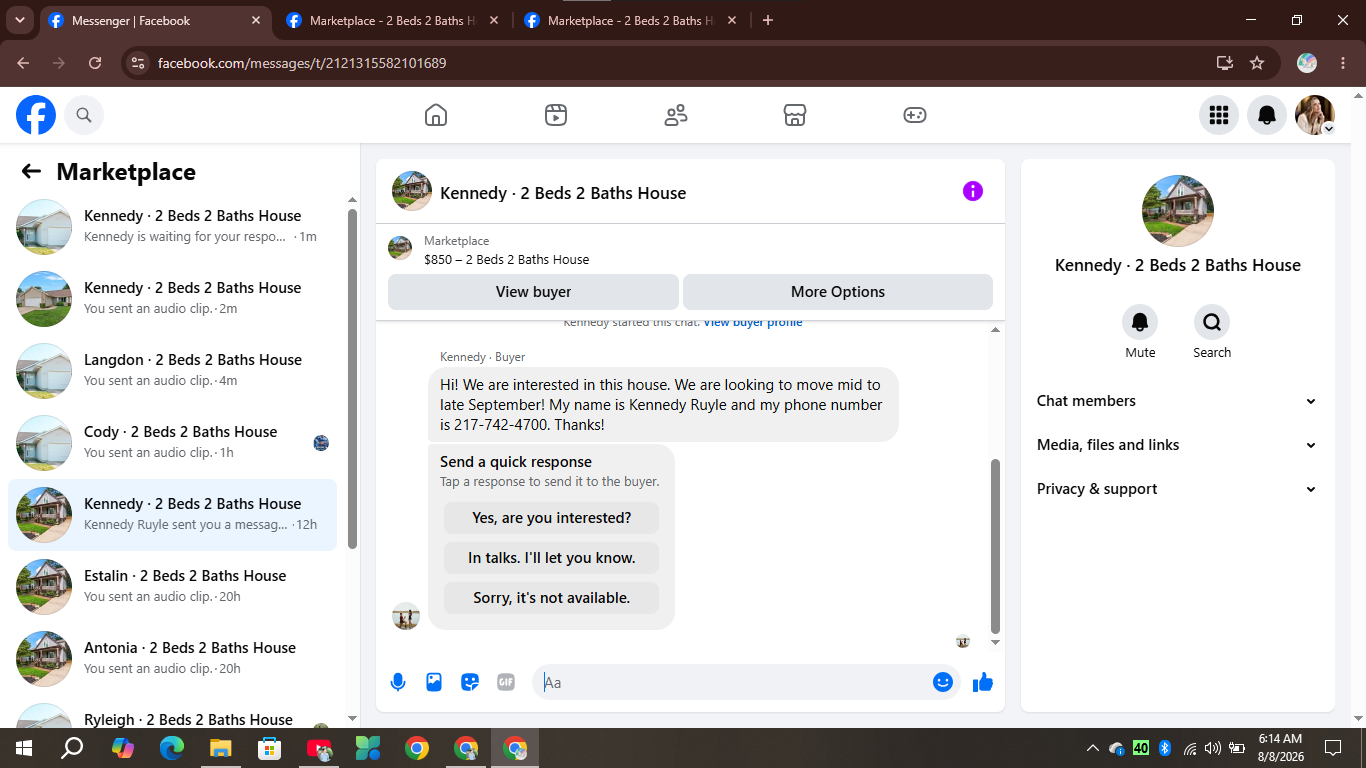The image size is (1366, 768).
Task: Click the Facebook logo icon
Action: click(x=36, y=115)
